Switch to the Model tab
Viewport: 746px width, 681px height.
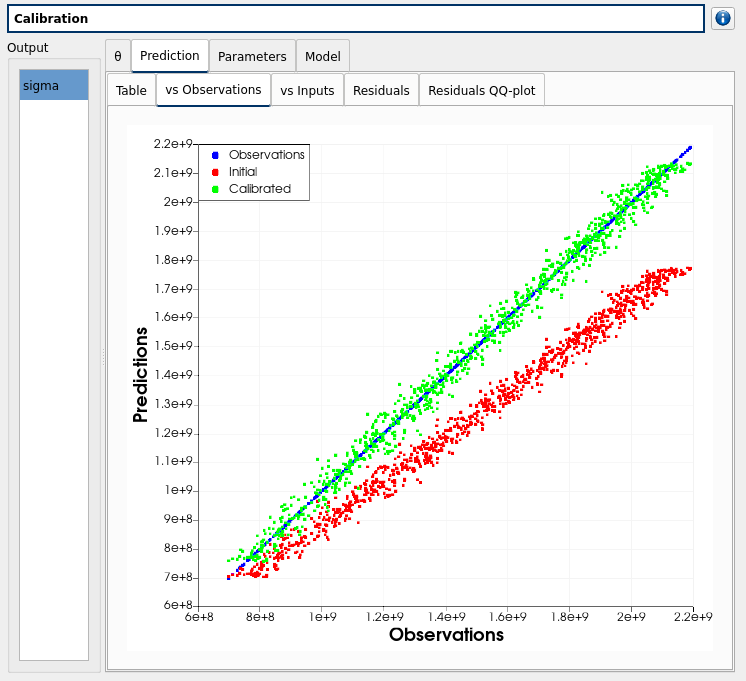click(x=322, y=57)
